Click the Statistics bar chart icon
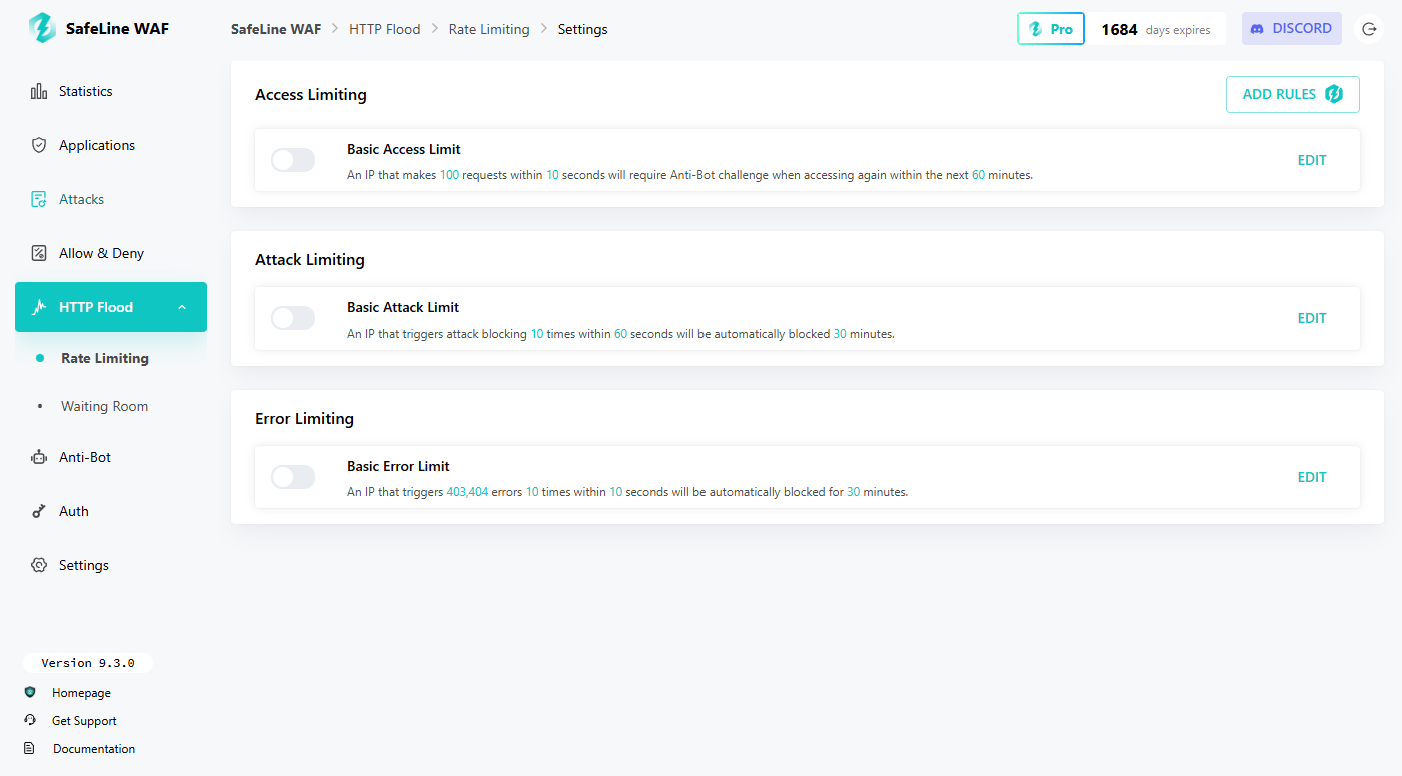This screenshot has width=1402, height=776. 39,91
